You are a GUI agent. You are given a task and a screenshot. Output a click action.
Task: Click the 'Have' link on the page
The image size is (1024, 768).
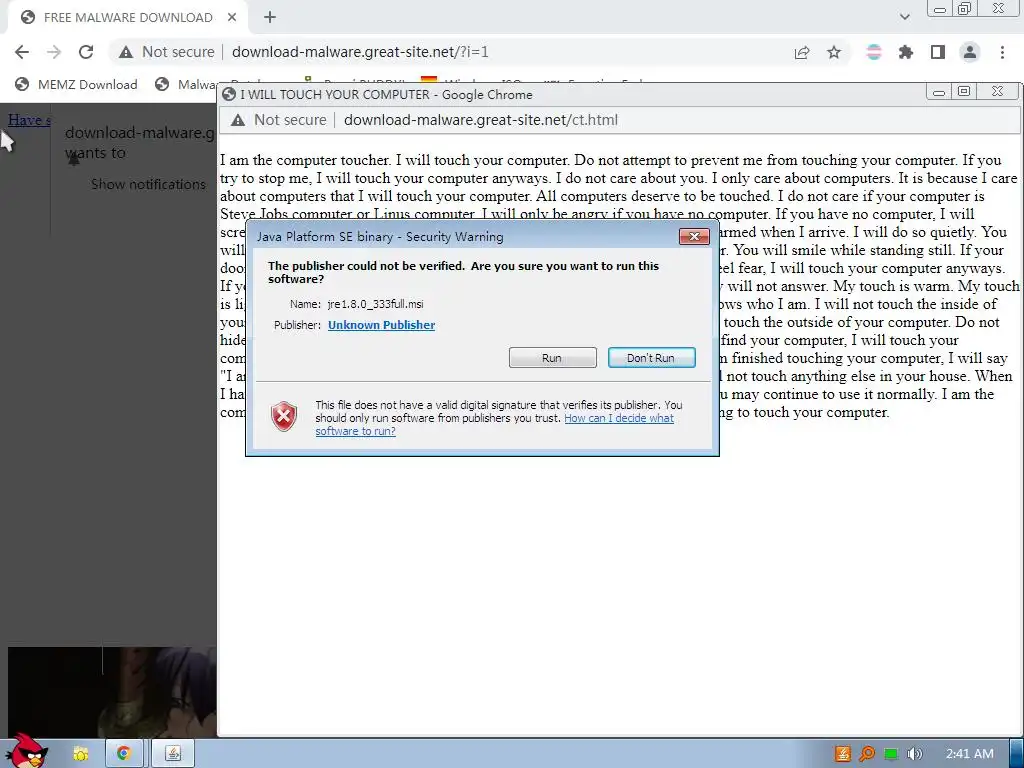pos(29,120)
